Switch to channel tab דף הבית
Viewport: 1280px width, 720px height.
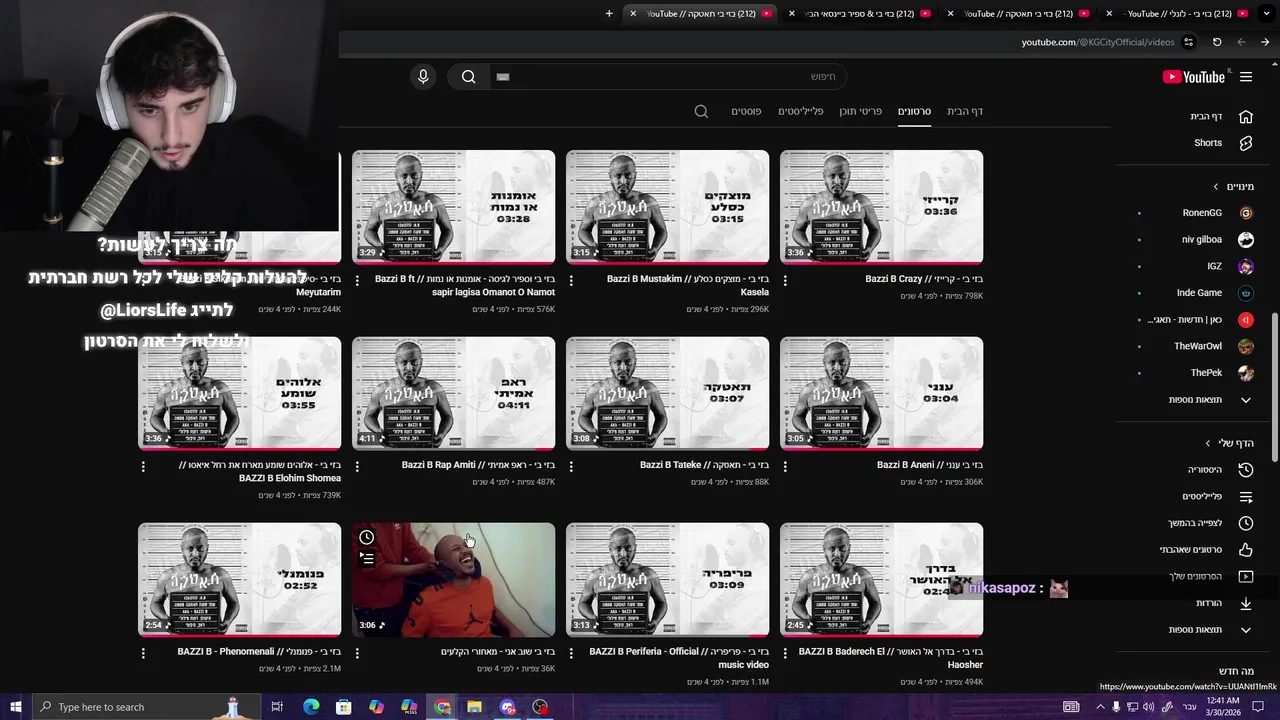pyautogui.click(x=965, y=111)
